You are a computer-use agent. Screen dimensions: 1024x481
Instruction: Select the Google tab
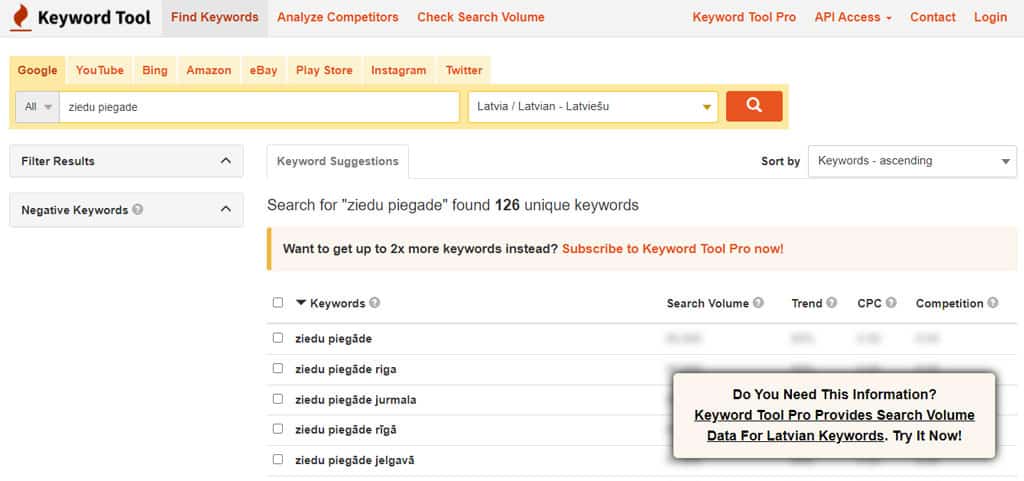pos(37,70)
